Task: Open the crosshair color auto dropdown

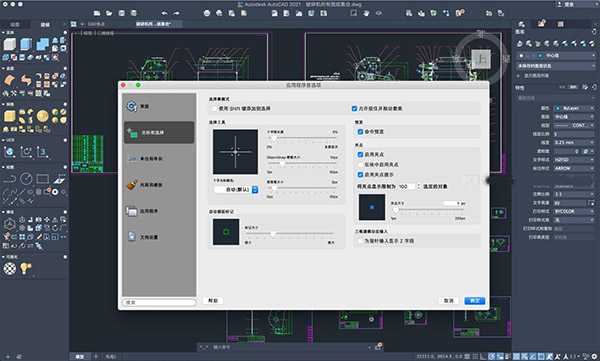Action: tap(236, 189)
